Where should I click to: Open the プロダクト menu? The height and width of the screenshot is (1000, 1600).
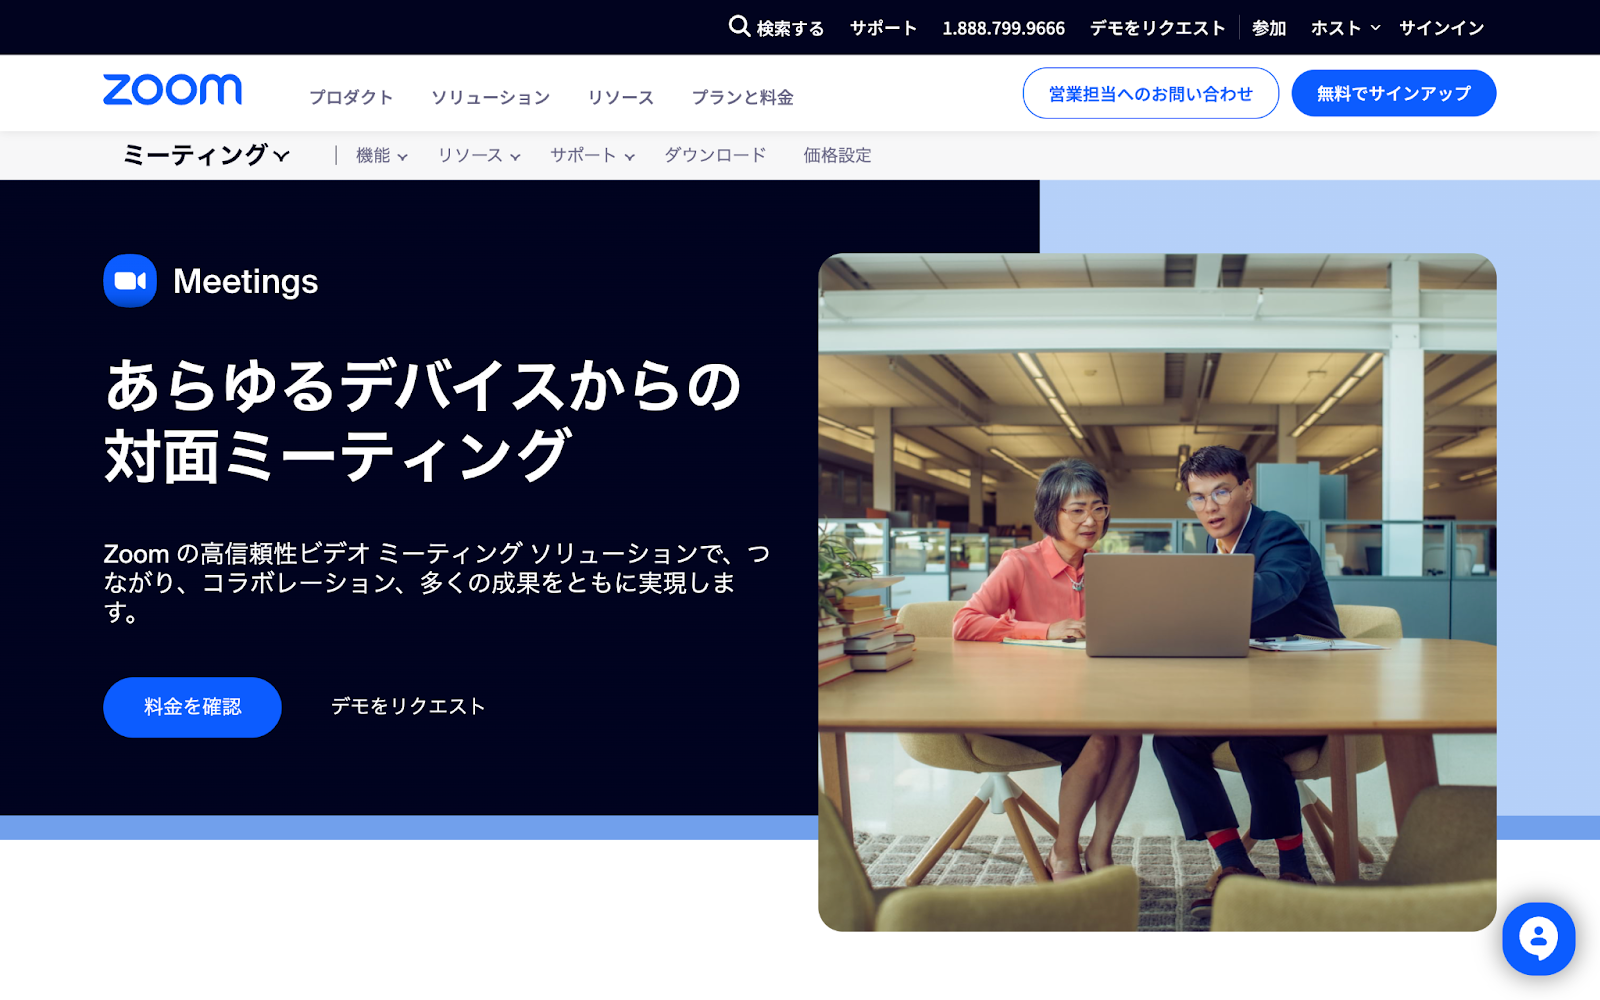[x=351, y=97]
